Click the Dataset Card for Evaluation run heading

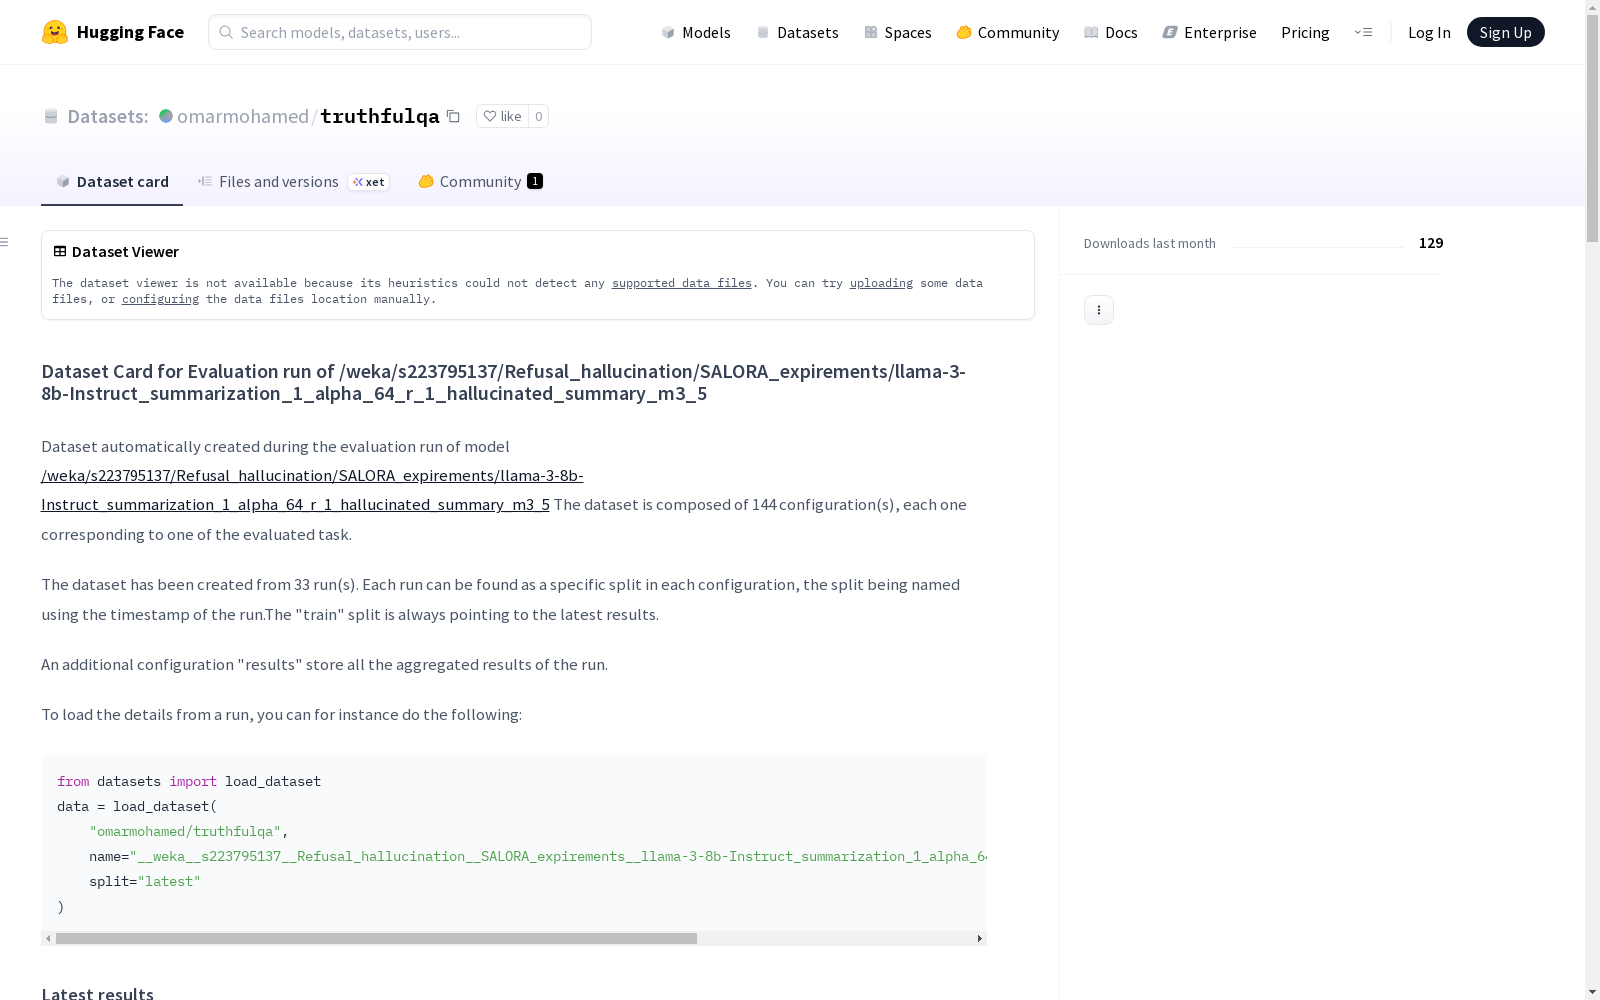click(x=503, y=382)
